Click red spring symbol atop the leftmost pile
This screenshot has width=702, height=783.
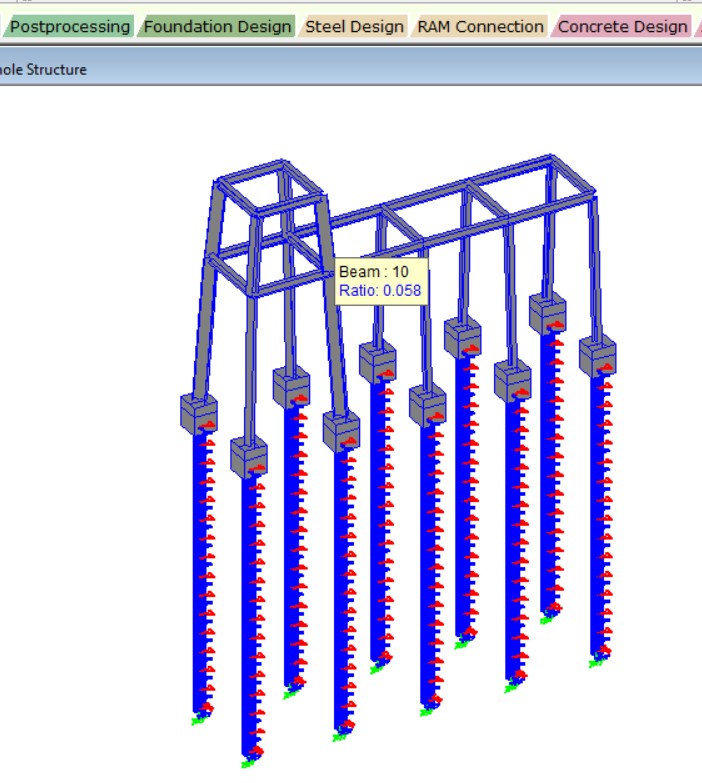(x=207, y=427)
